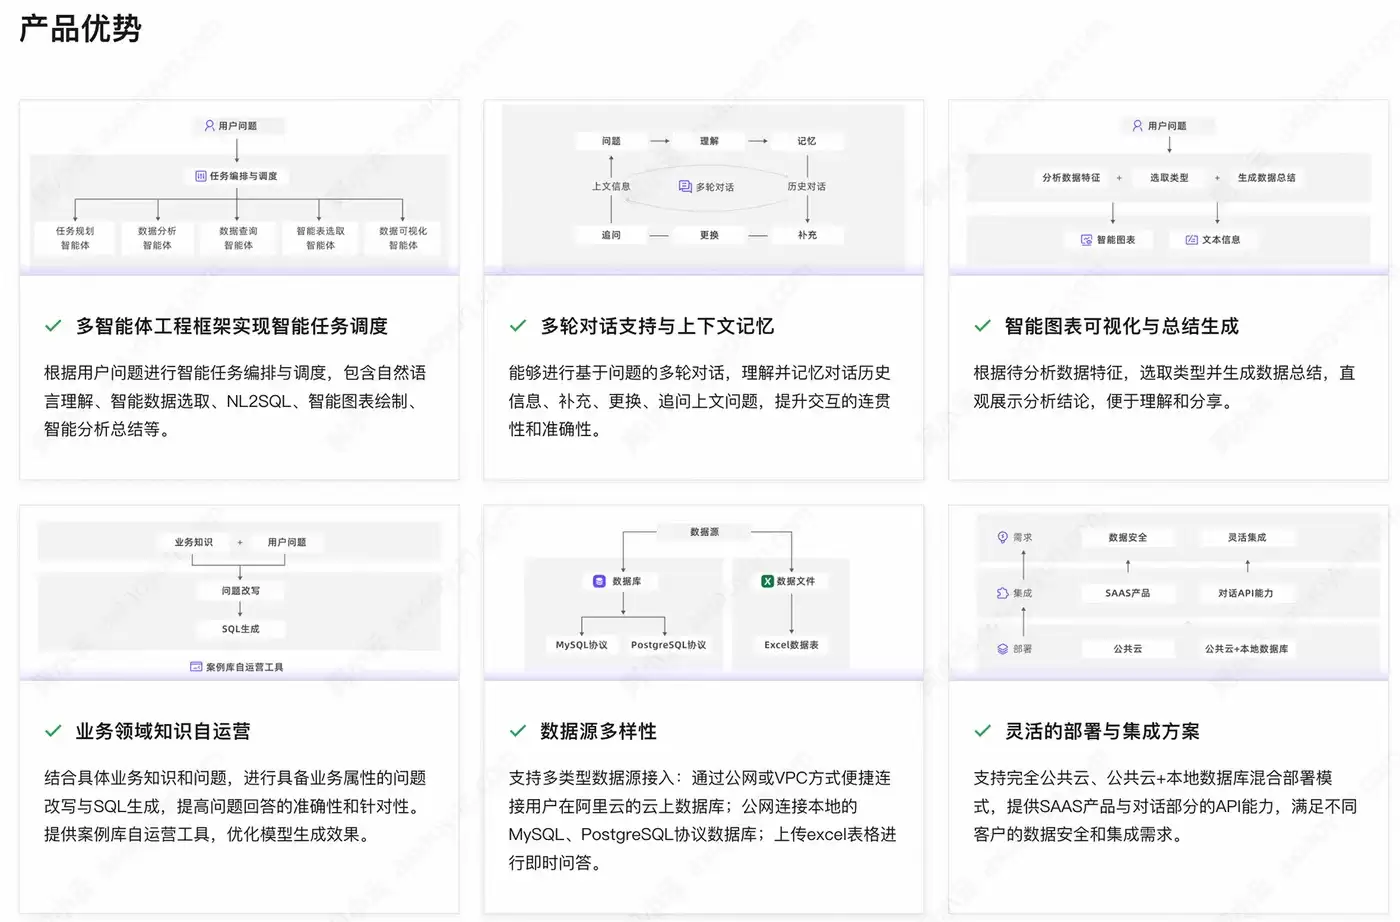Screen dimensions: 1400x922
Task: Click heading 灵活的部署与集成方案
Action: 1102,731
